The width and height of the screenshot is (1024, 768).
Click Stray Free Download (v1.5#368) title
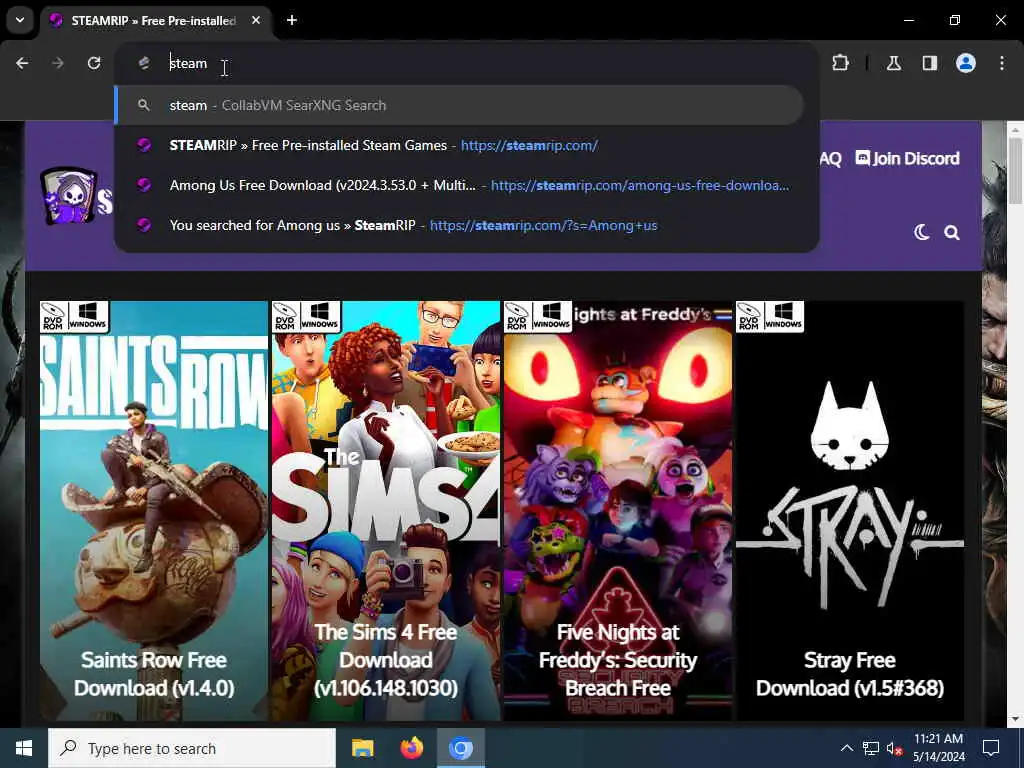850,674
